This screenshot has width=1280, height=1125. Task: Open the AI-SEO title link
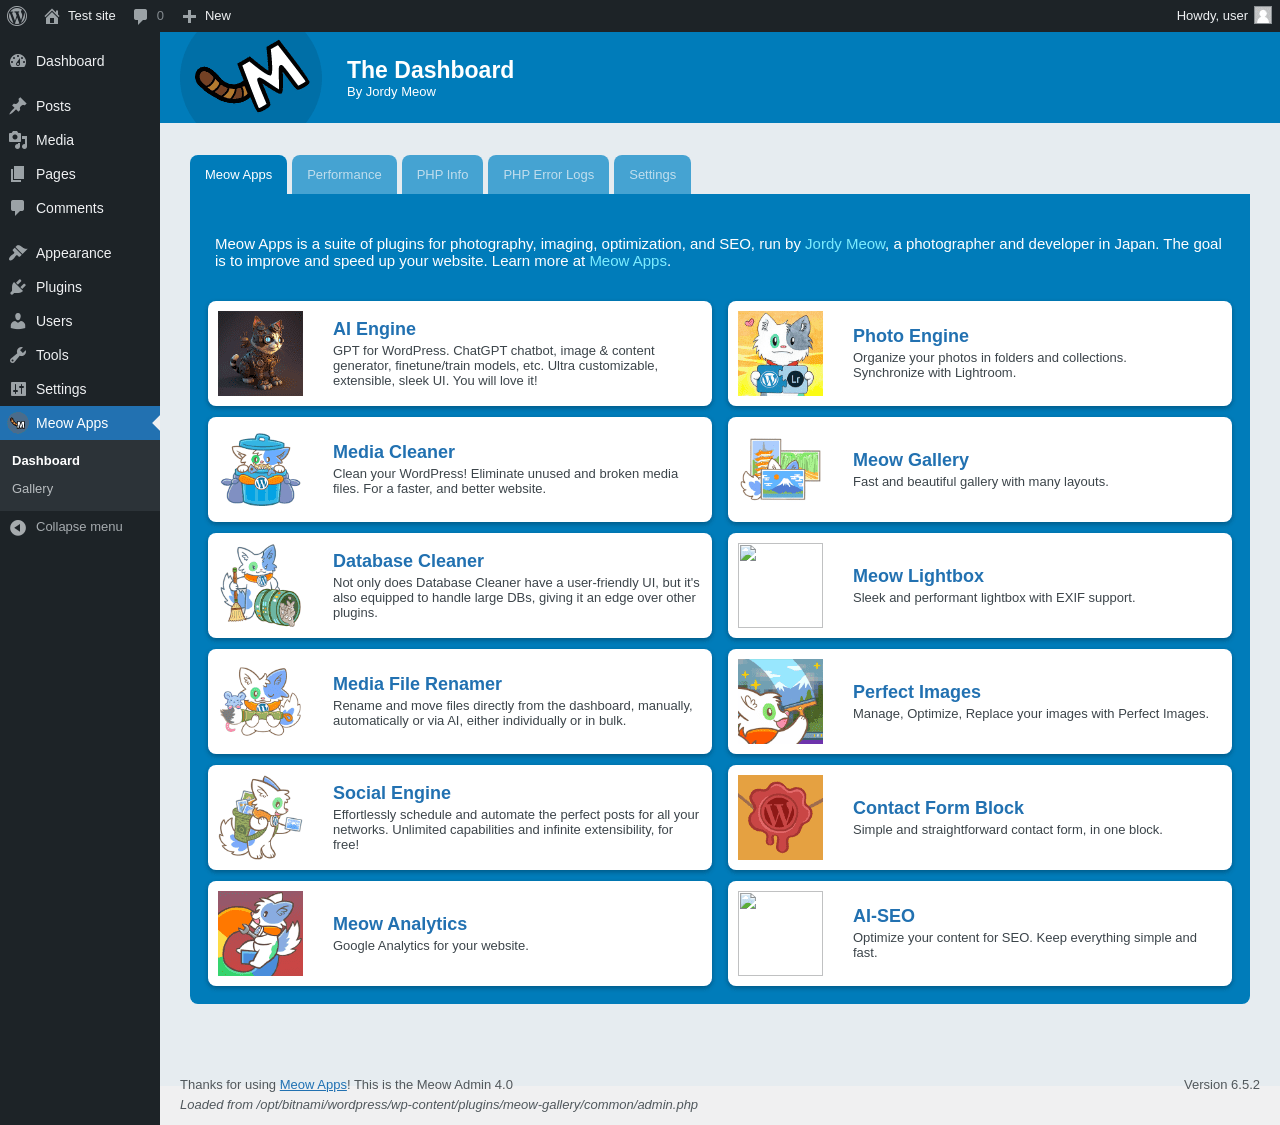[884, 916]
